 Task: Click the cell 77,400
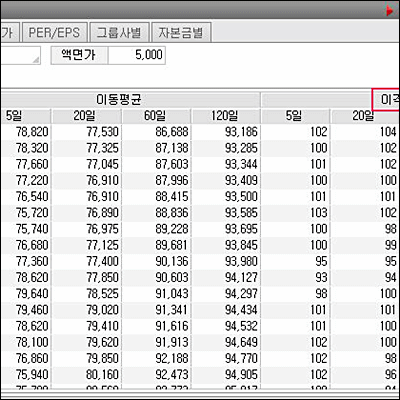coord(86,261)
